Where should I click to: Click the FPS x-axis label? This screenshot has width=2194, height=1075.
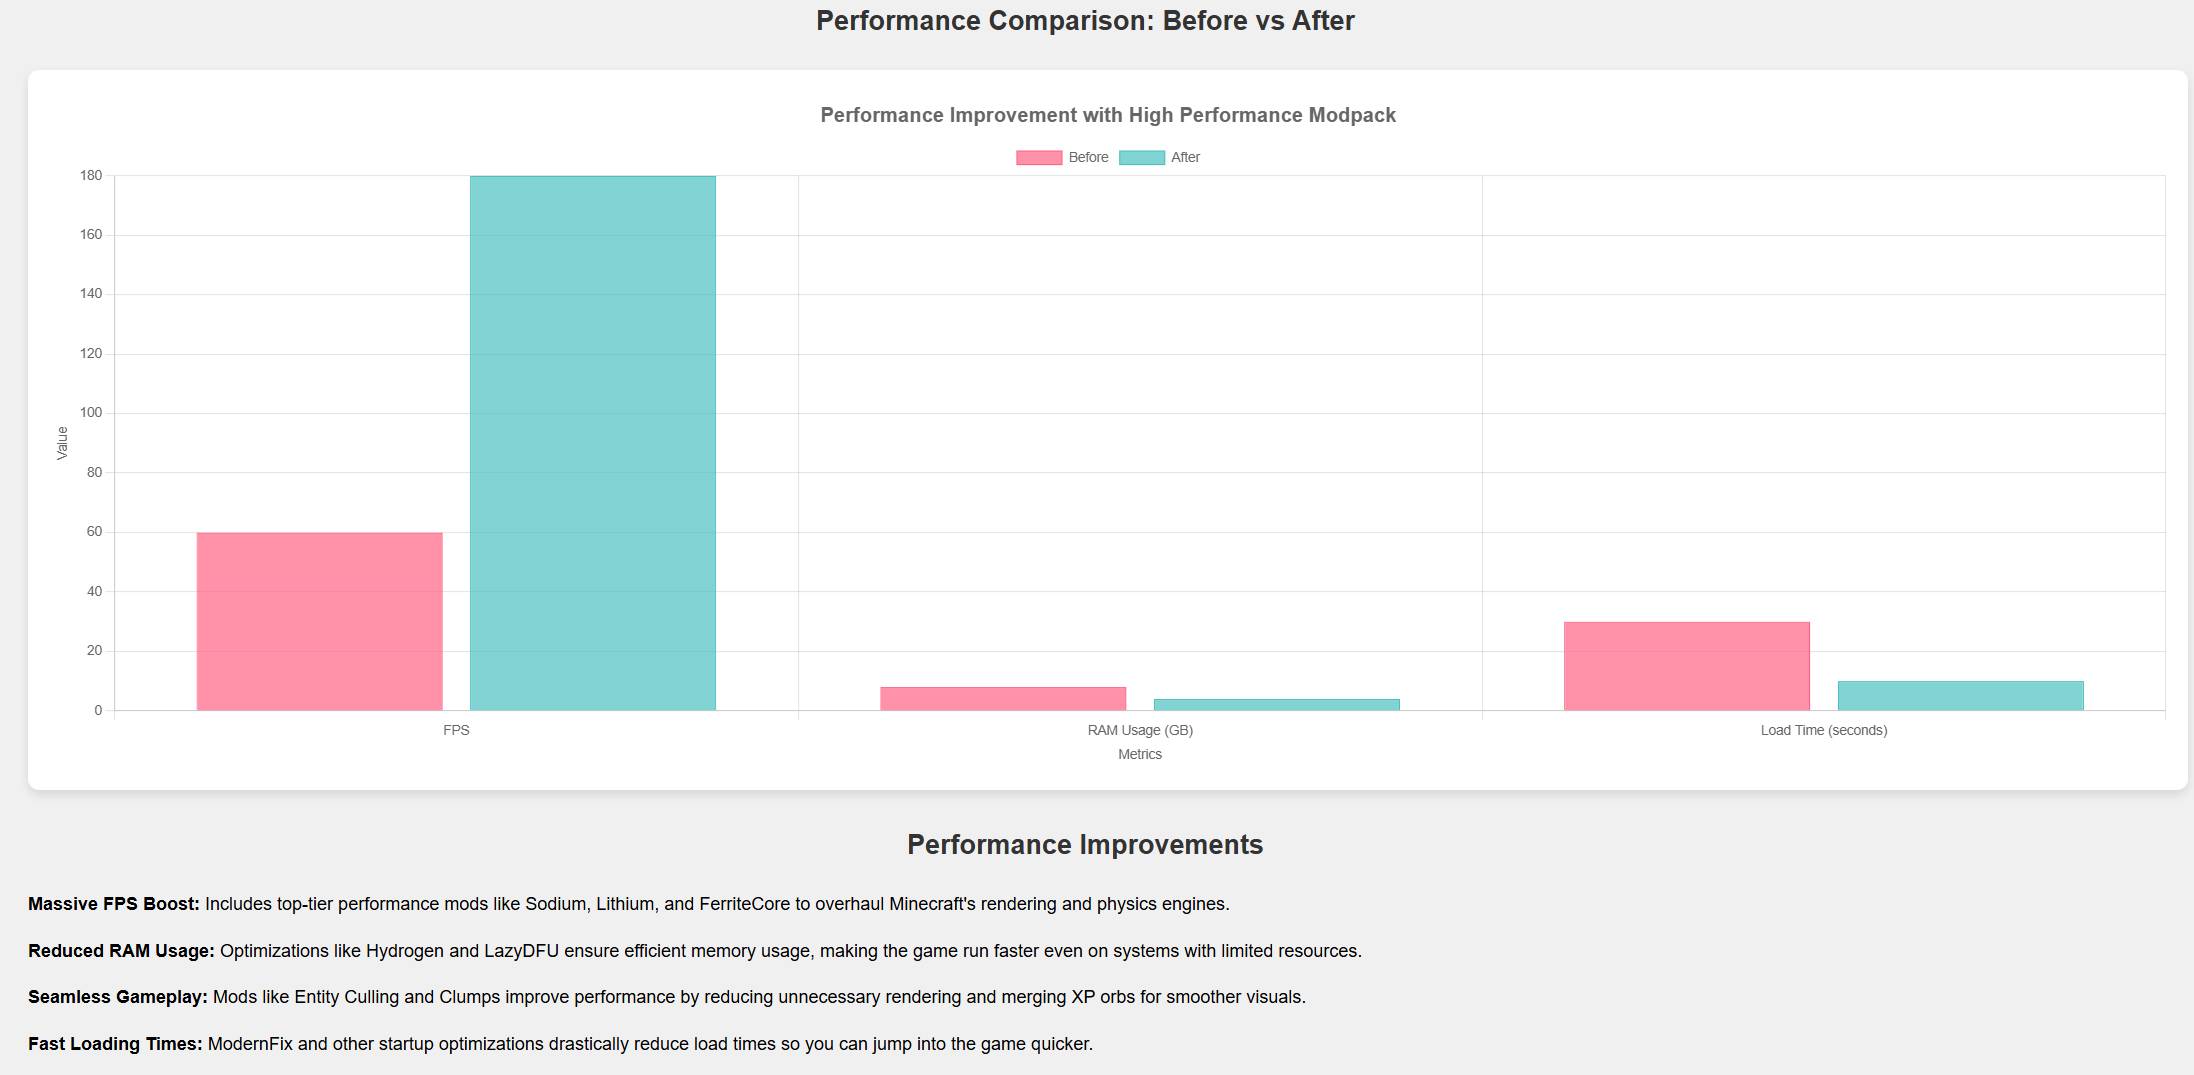tap(456, 731)
